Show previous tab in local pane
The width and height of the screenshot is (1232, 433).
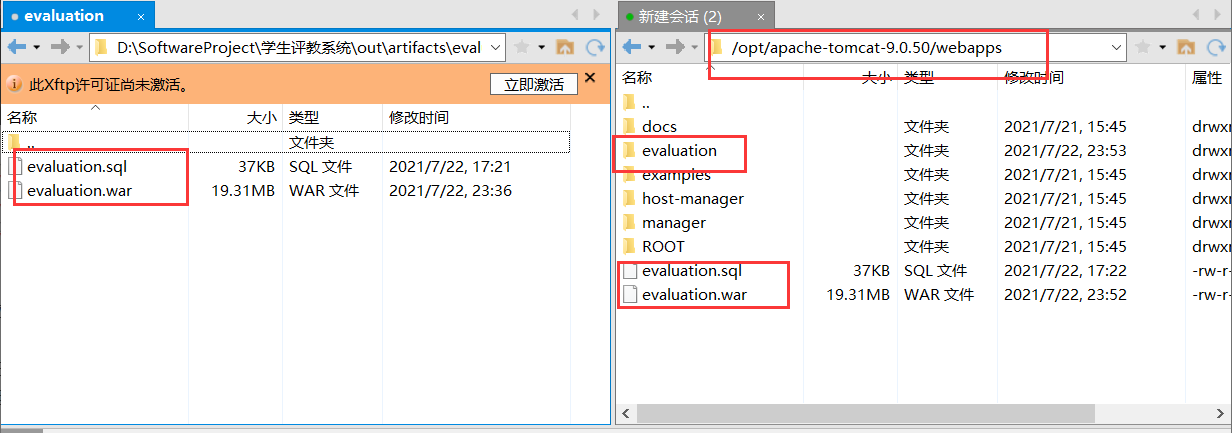pyautogui.click(x=574, y=15)
